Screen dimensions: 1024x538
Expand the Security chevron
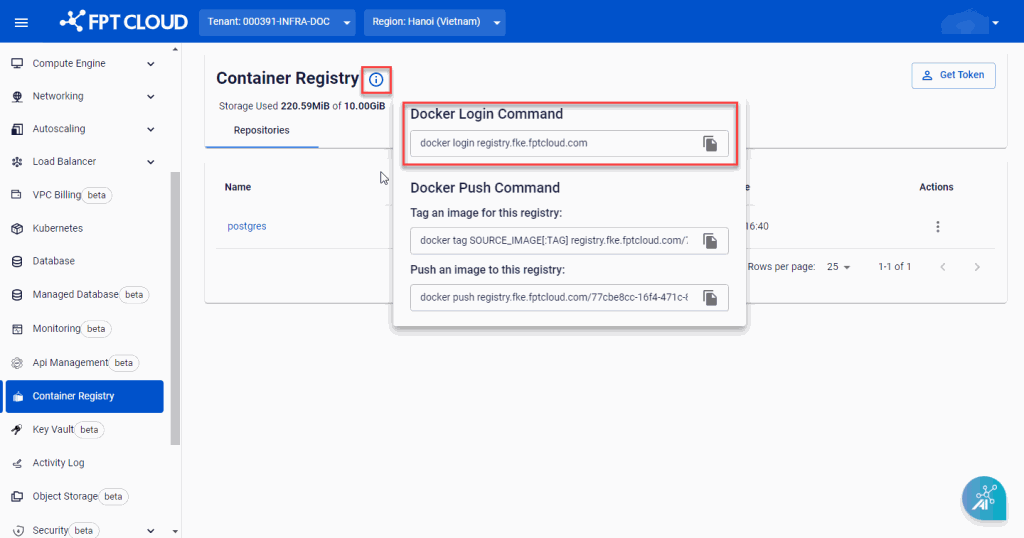pyautogui.click(x=151, y=531)
